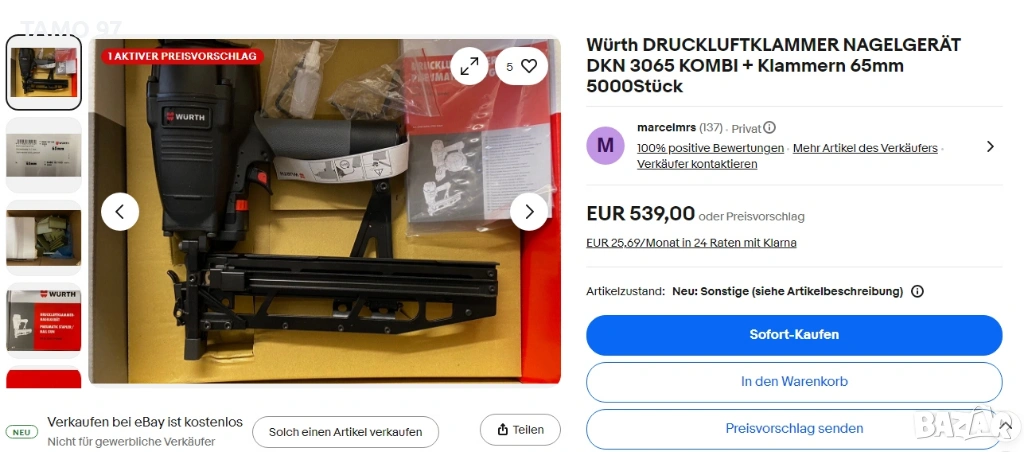Select the first product thumbnail
Image resolution: width=1024 pixels, height=452 pixels.
[x=44, y=72]
